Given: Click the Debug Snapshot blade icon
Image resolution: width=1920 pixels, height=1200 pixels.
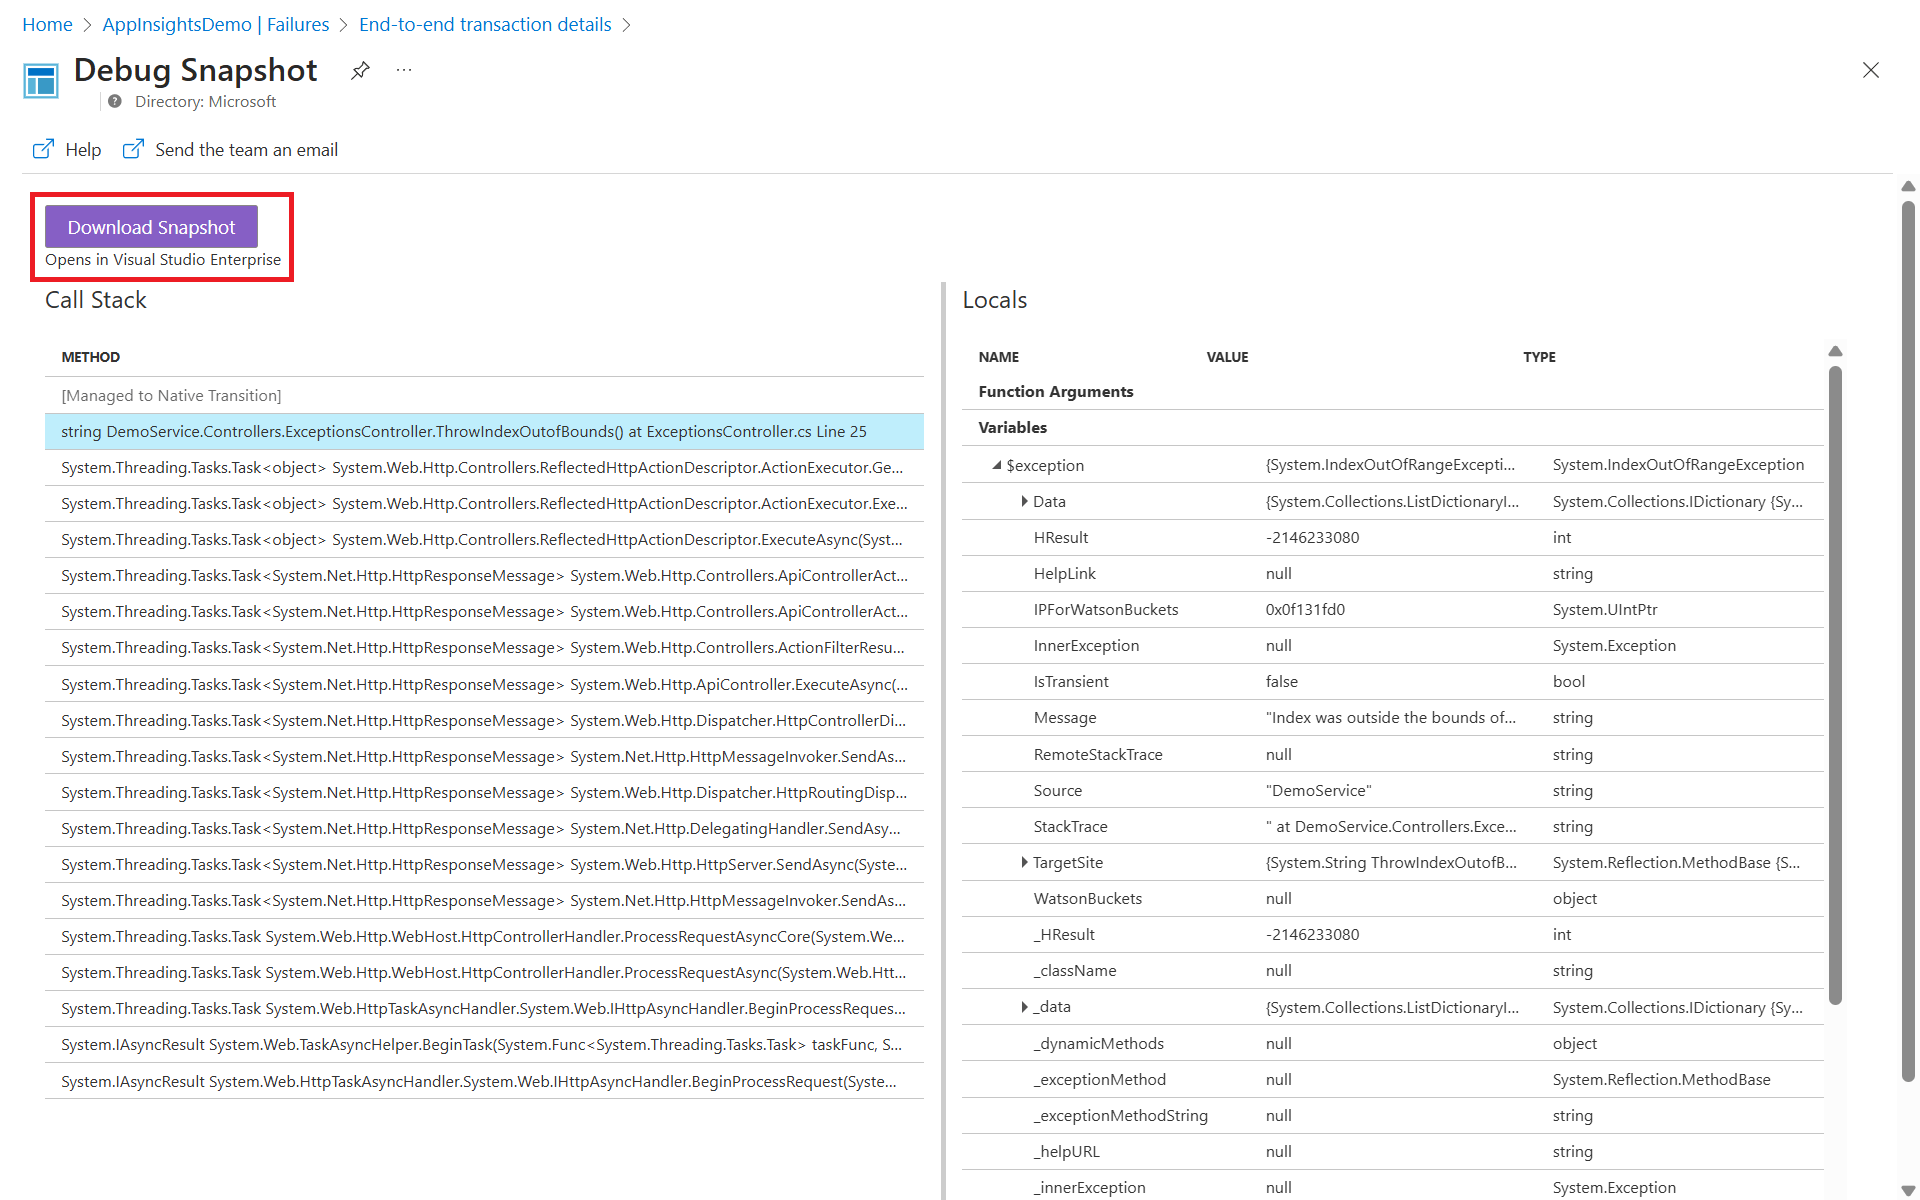Looking at the screenshot, I should [x=41, y=81].
